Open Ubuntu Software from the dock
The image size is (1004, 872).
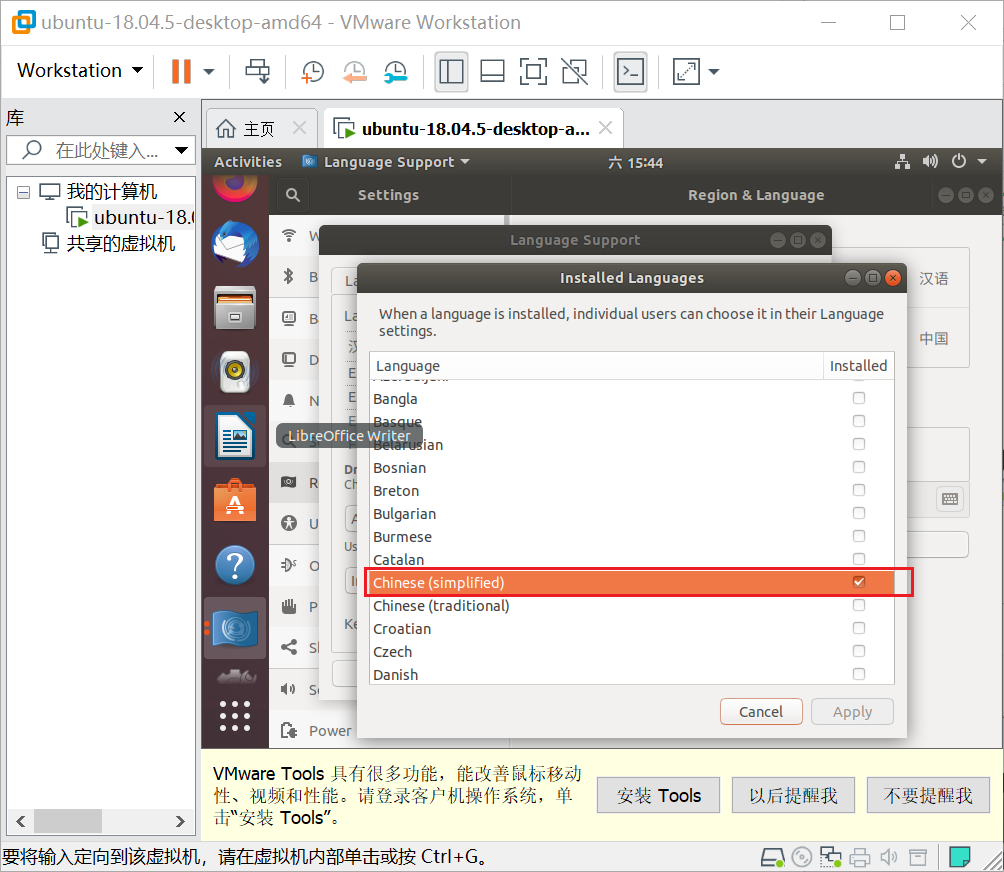pos(235,501)
